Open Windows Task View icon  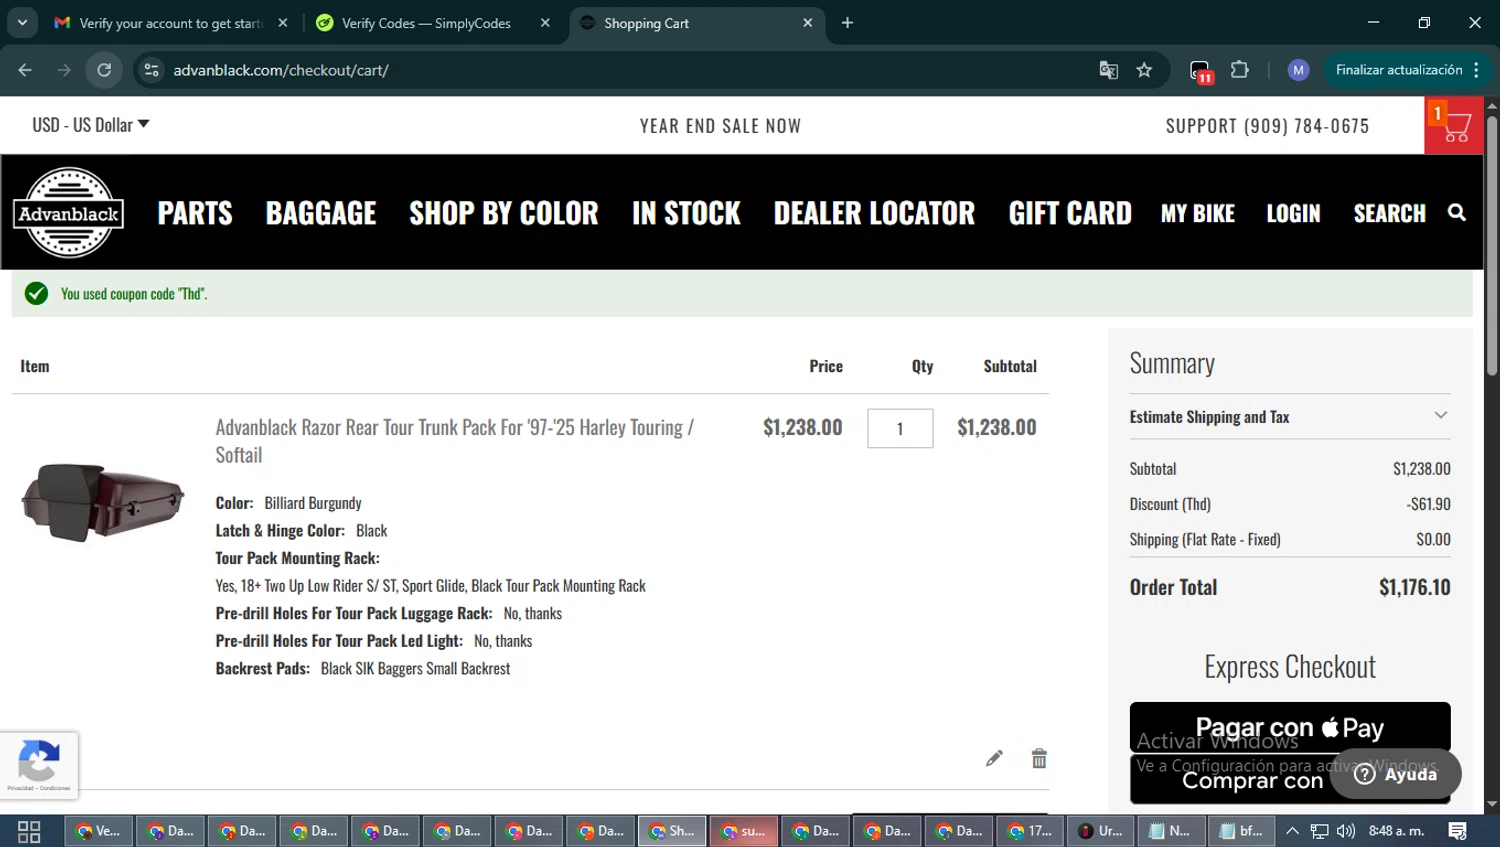[29, 831]
